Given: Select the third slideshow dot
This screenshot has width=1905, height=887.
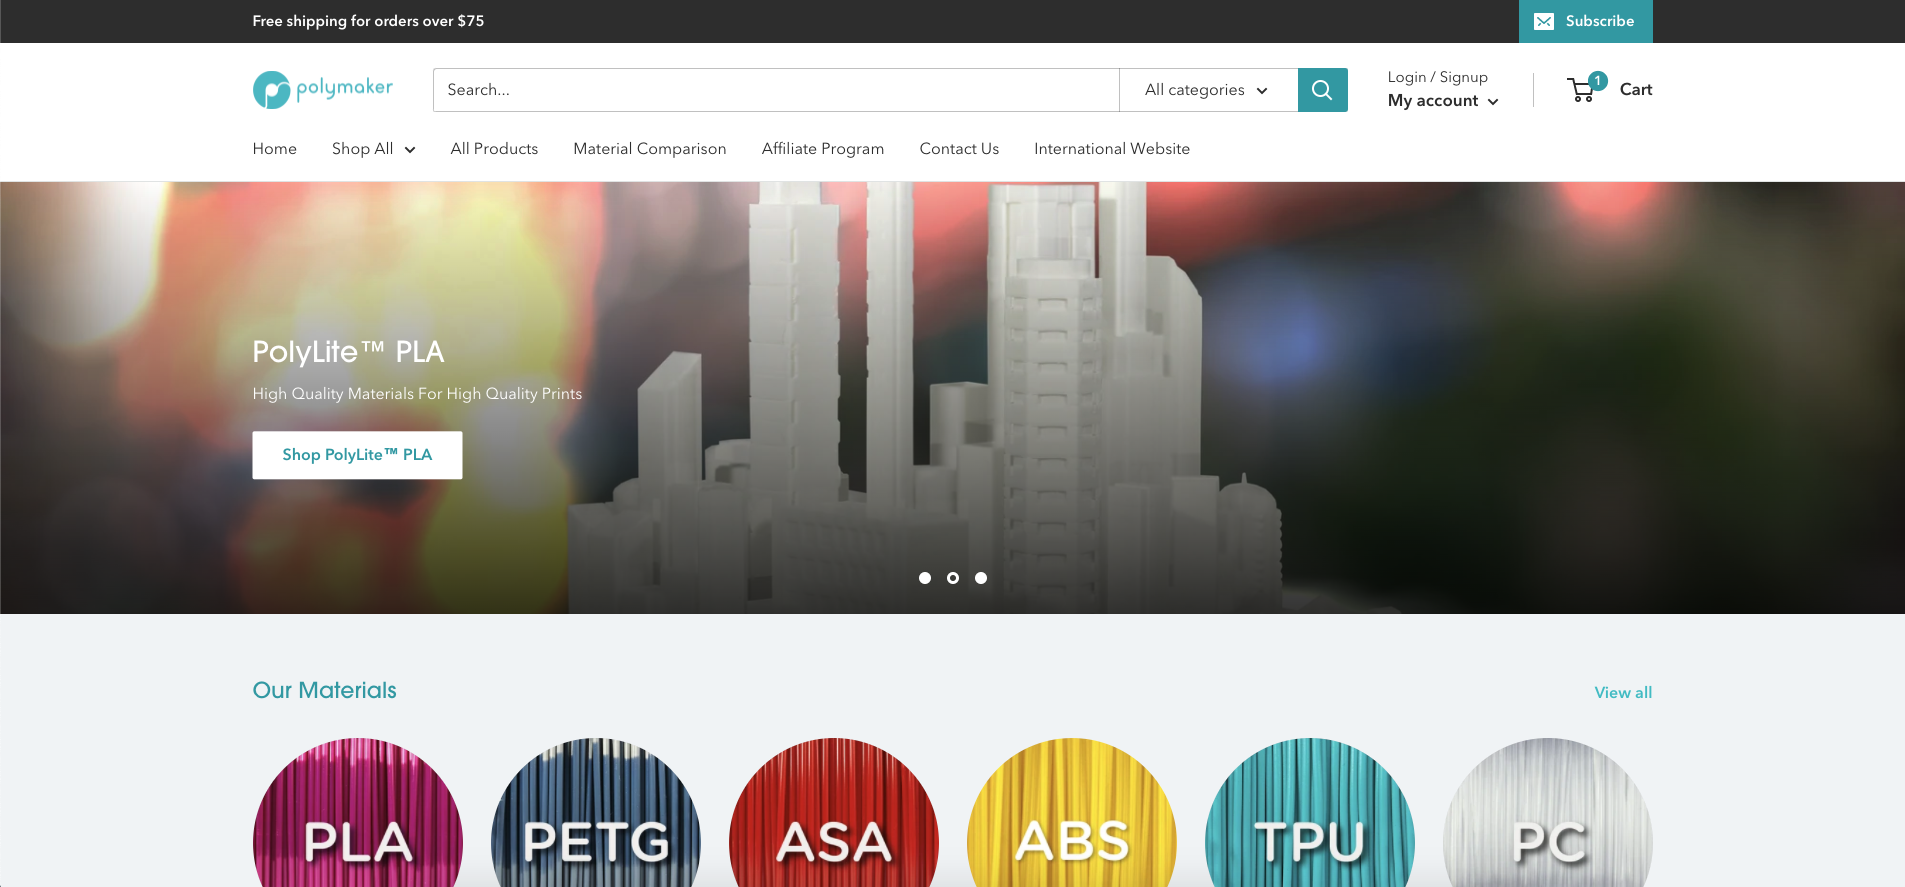Looking at the screenshot, I should pos(981,578).
